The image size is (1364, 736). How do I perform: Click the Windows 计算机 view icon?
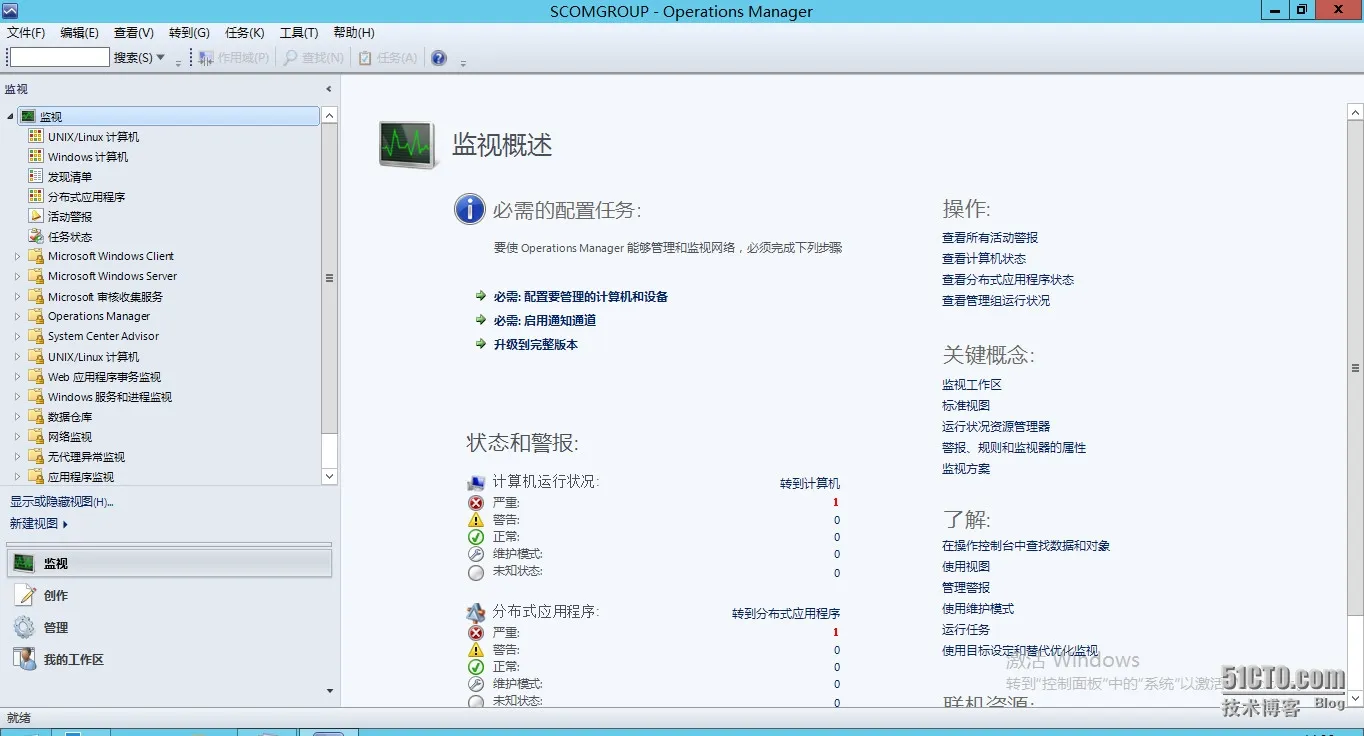35,156
